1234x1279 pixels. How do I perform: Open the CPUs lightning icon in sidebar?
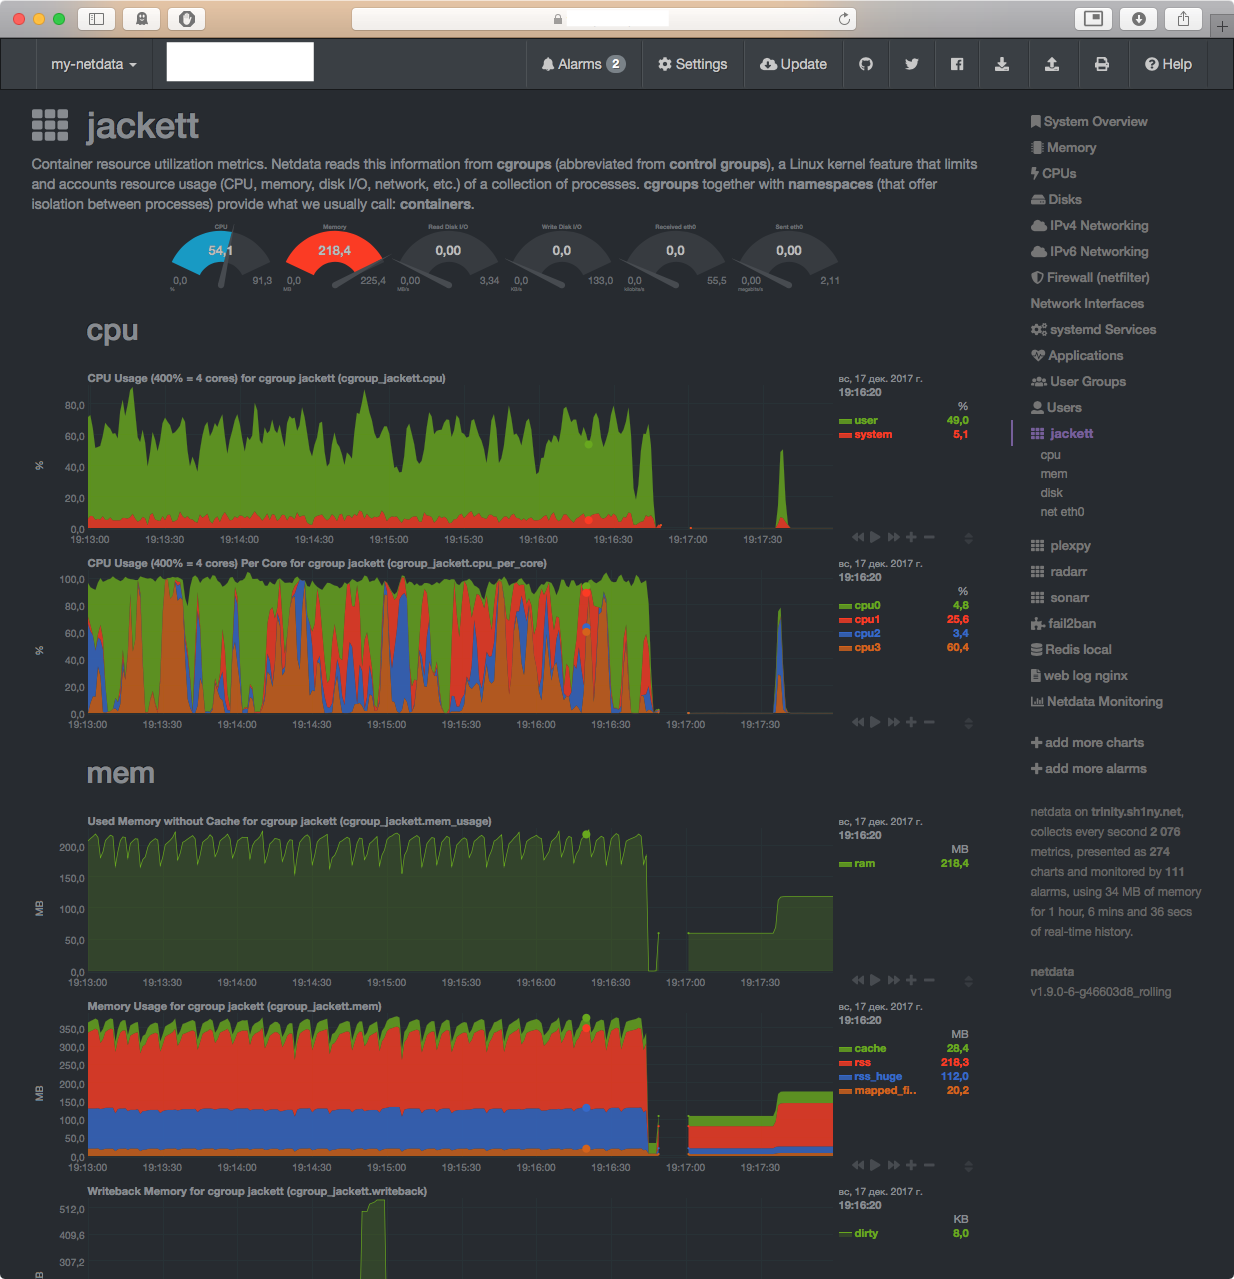point(1036,173)
